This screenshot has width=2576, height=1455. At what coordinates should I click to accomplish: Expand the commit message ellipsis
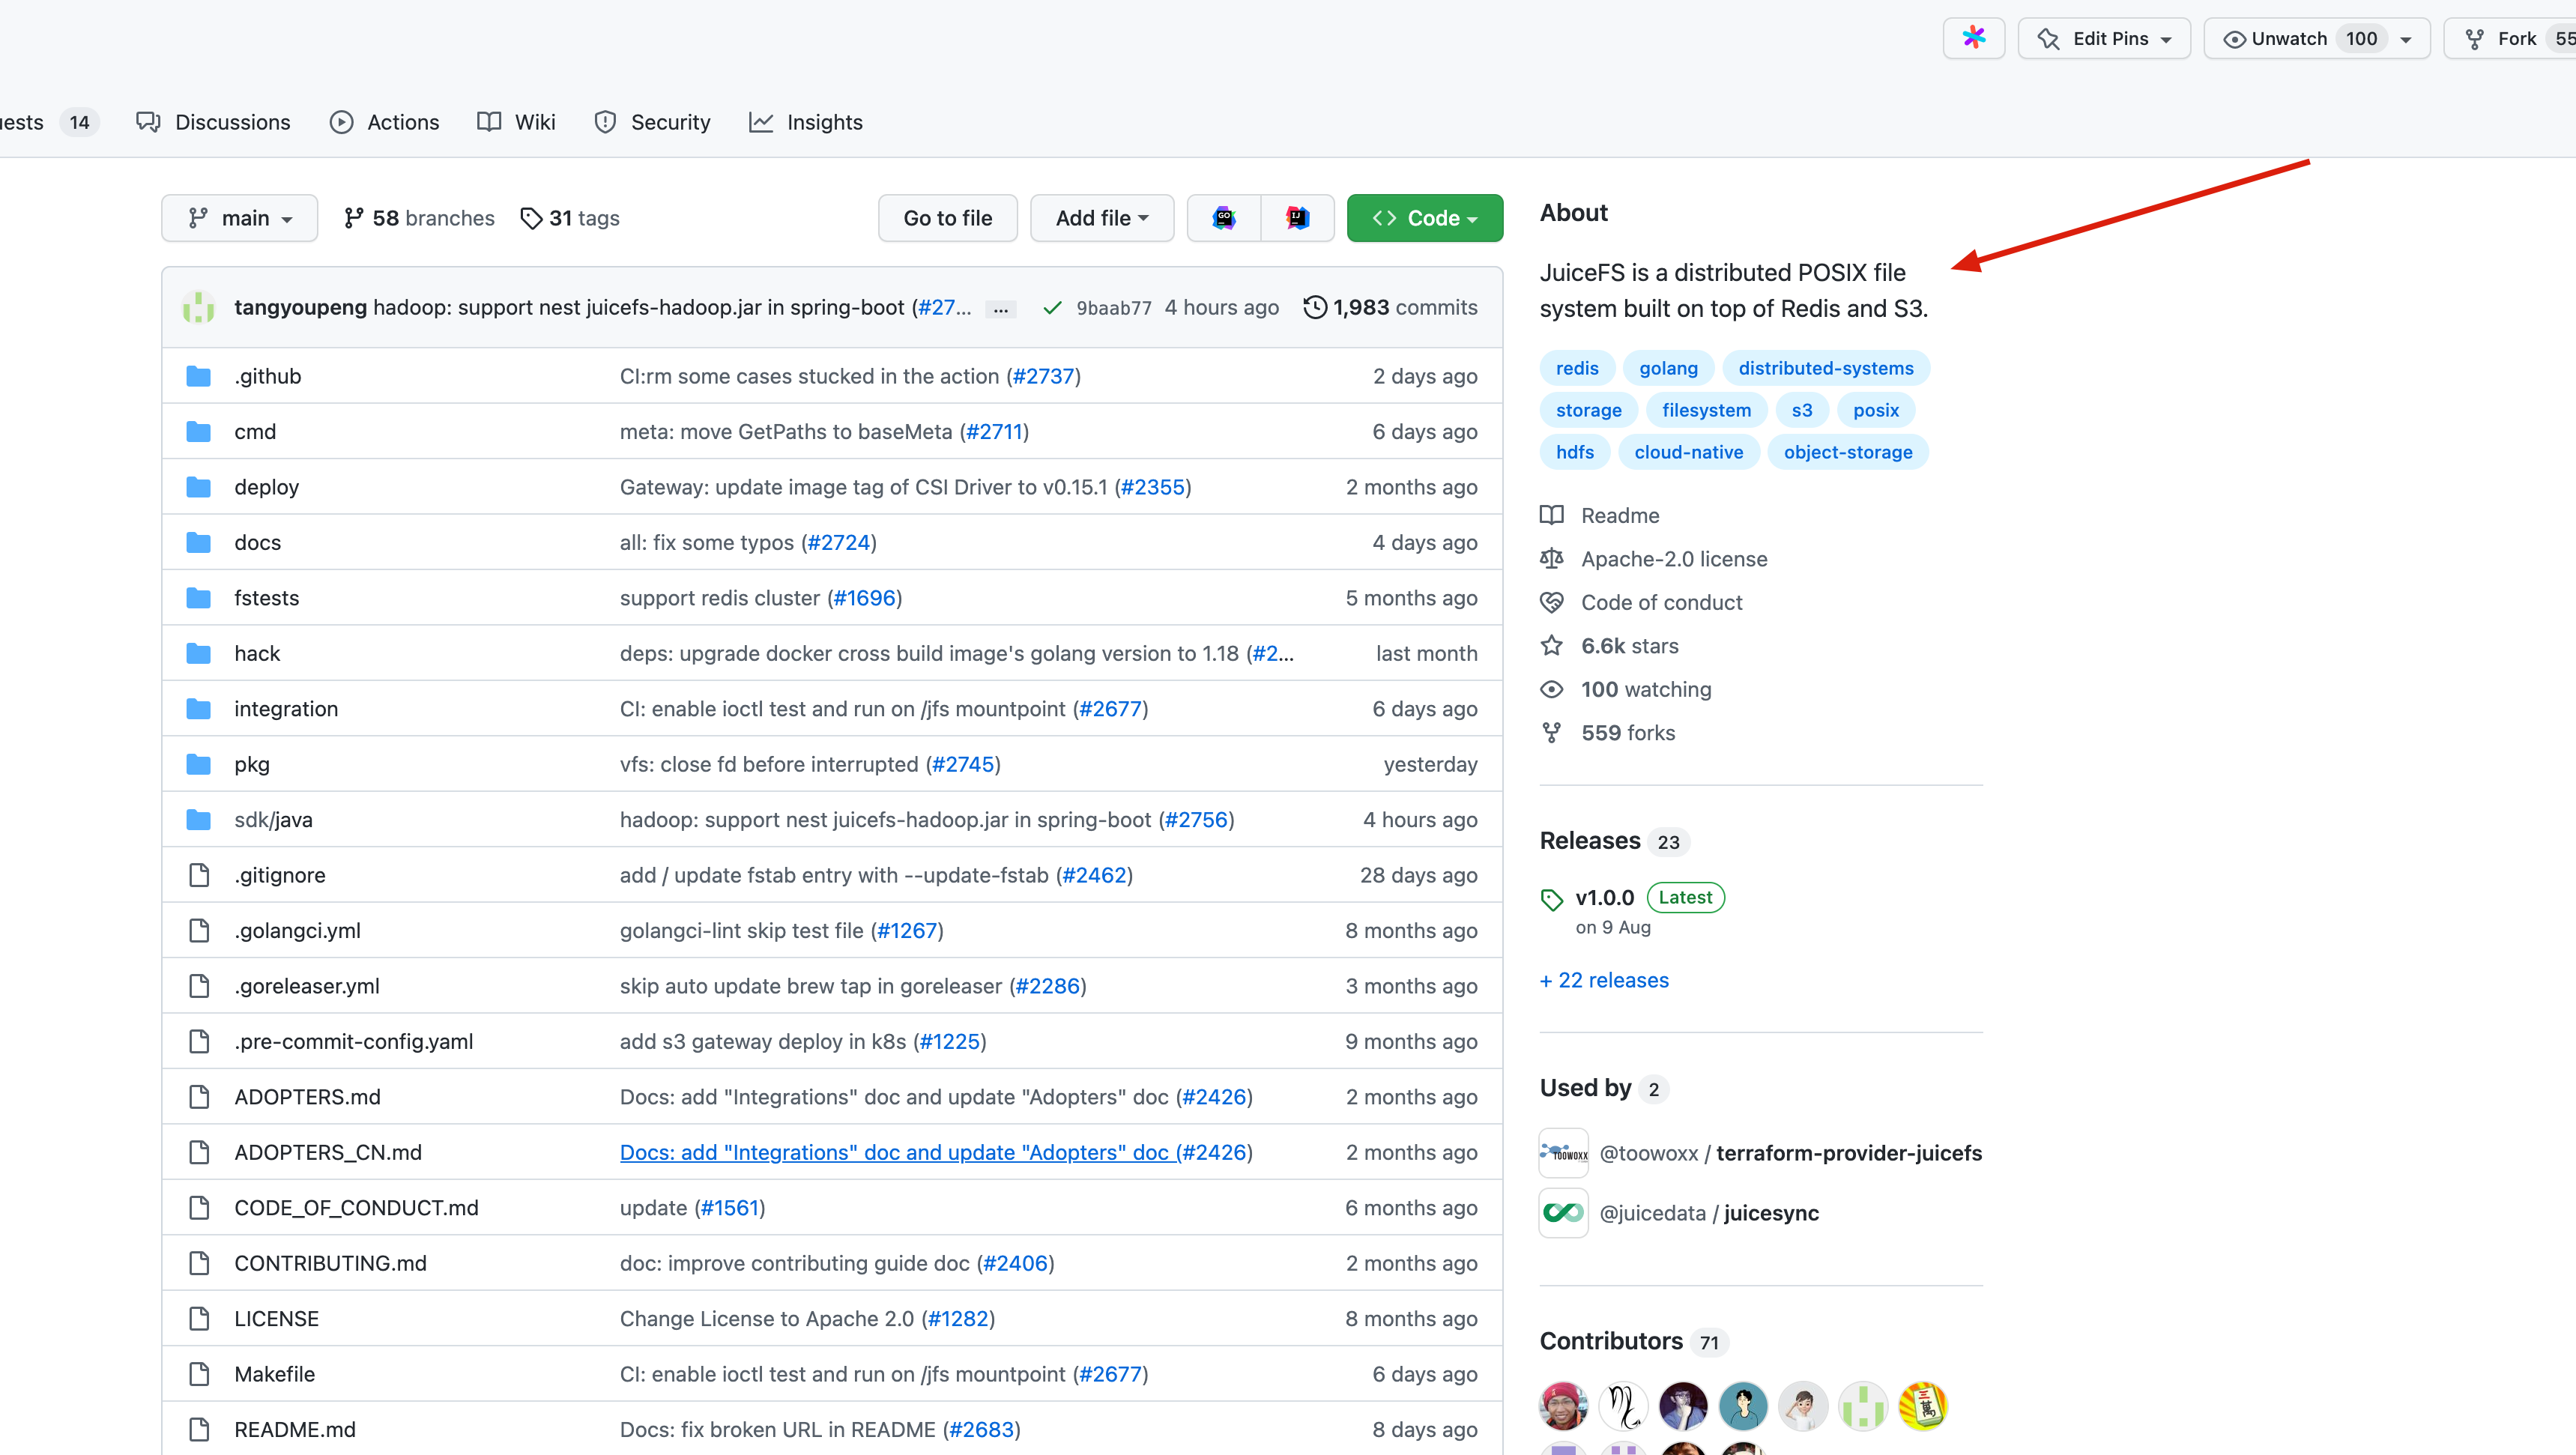tap(1000, 309)
